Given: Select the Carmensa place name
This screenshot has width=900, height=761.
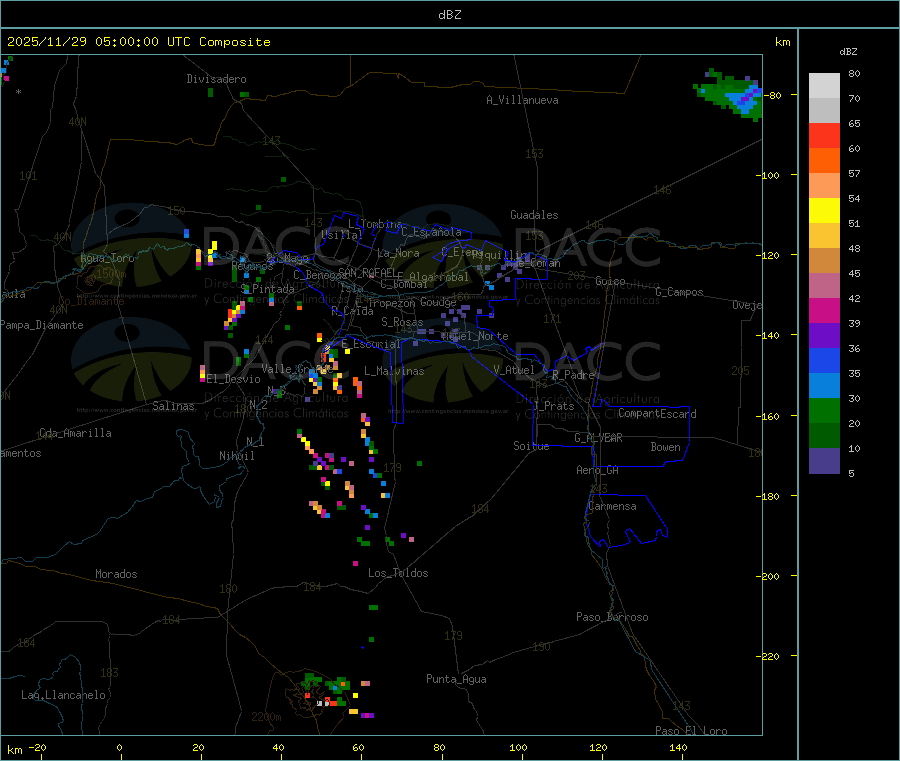Looking at the screenshot, I should click(x=611, y=506).
